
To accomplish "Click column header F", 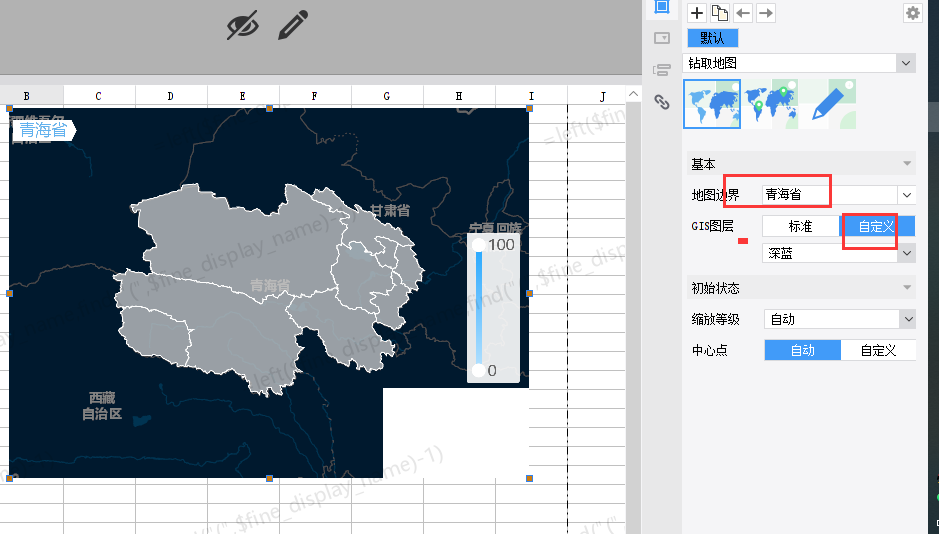I will (x=314, y=96).
